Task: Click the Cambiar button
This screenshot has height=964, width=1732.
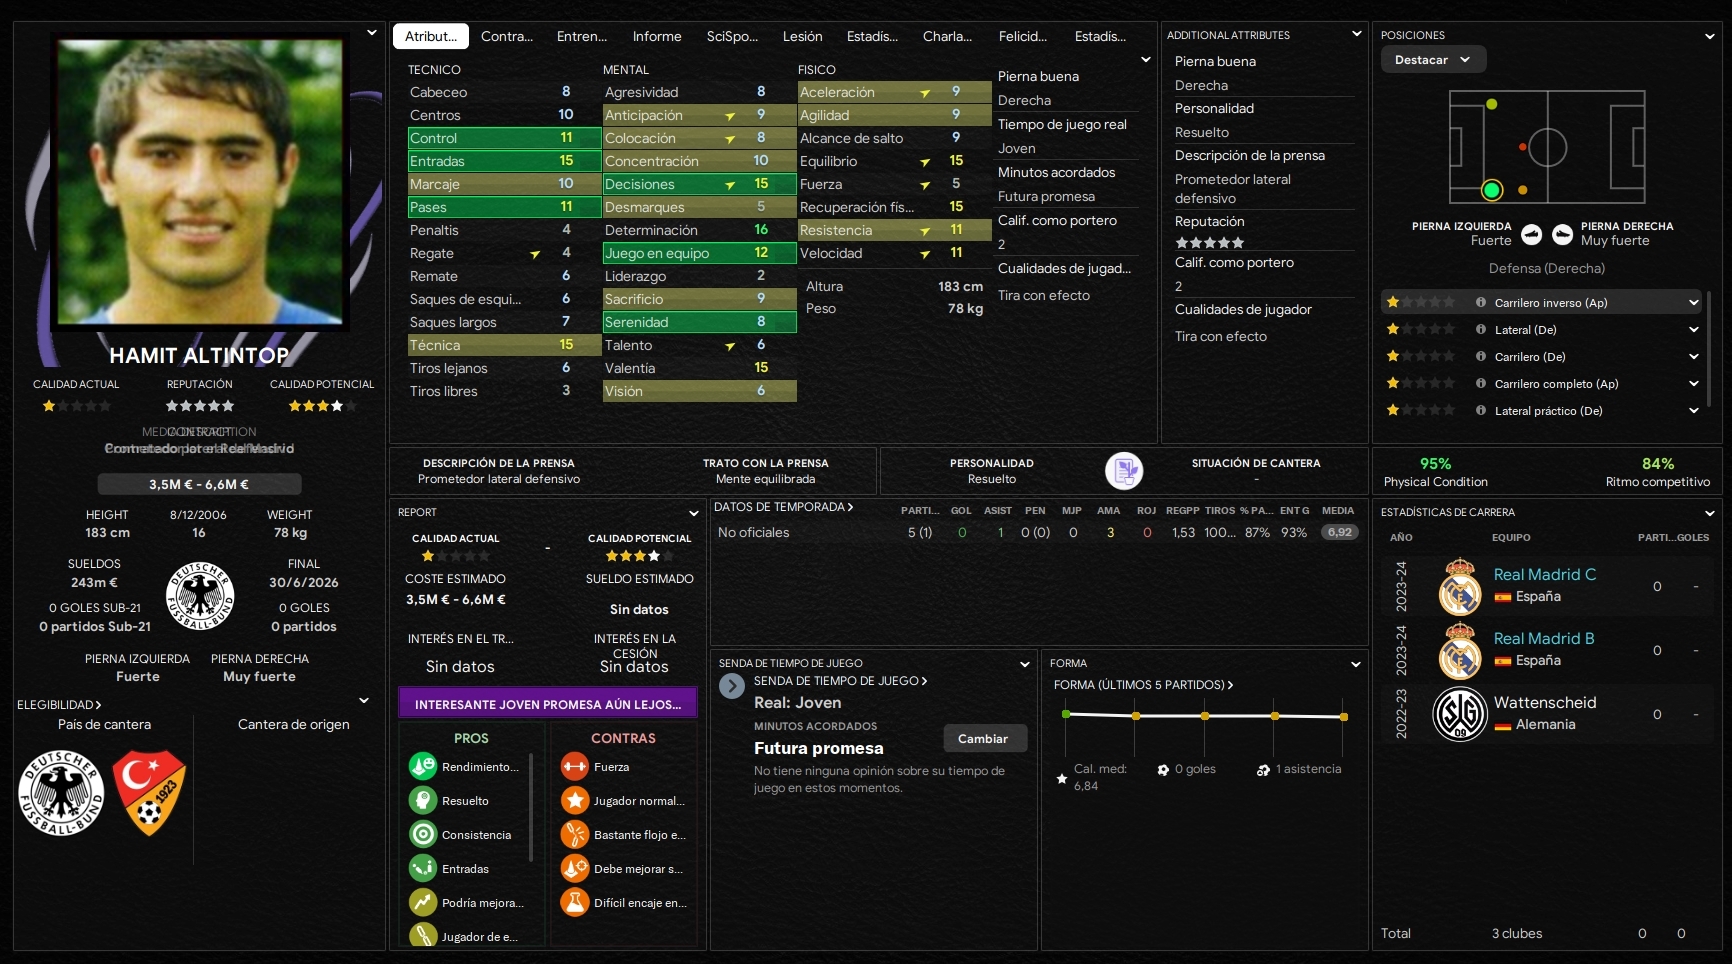Action: [x=984, y=739]
